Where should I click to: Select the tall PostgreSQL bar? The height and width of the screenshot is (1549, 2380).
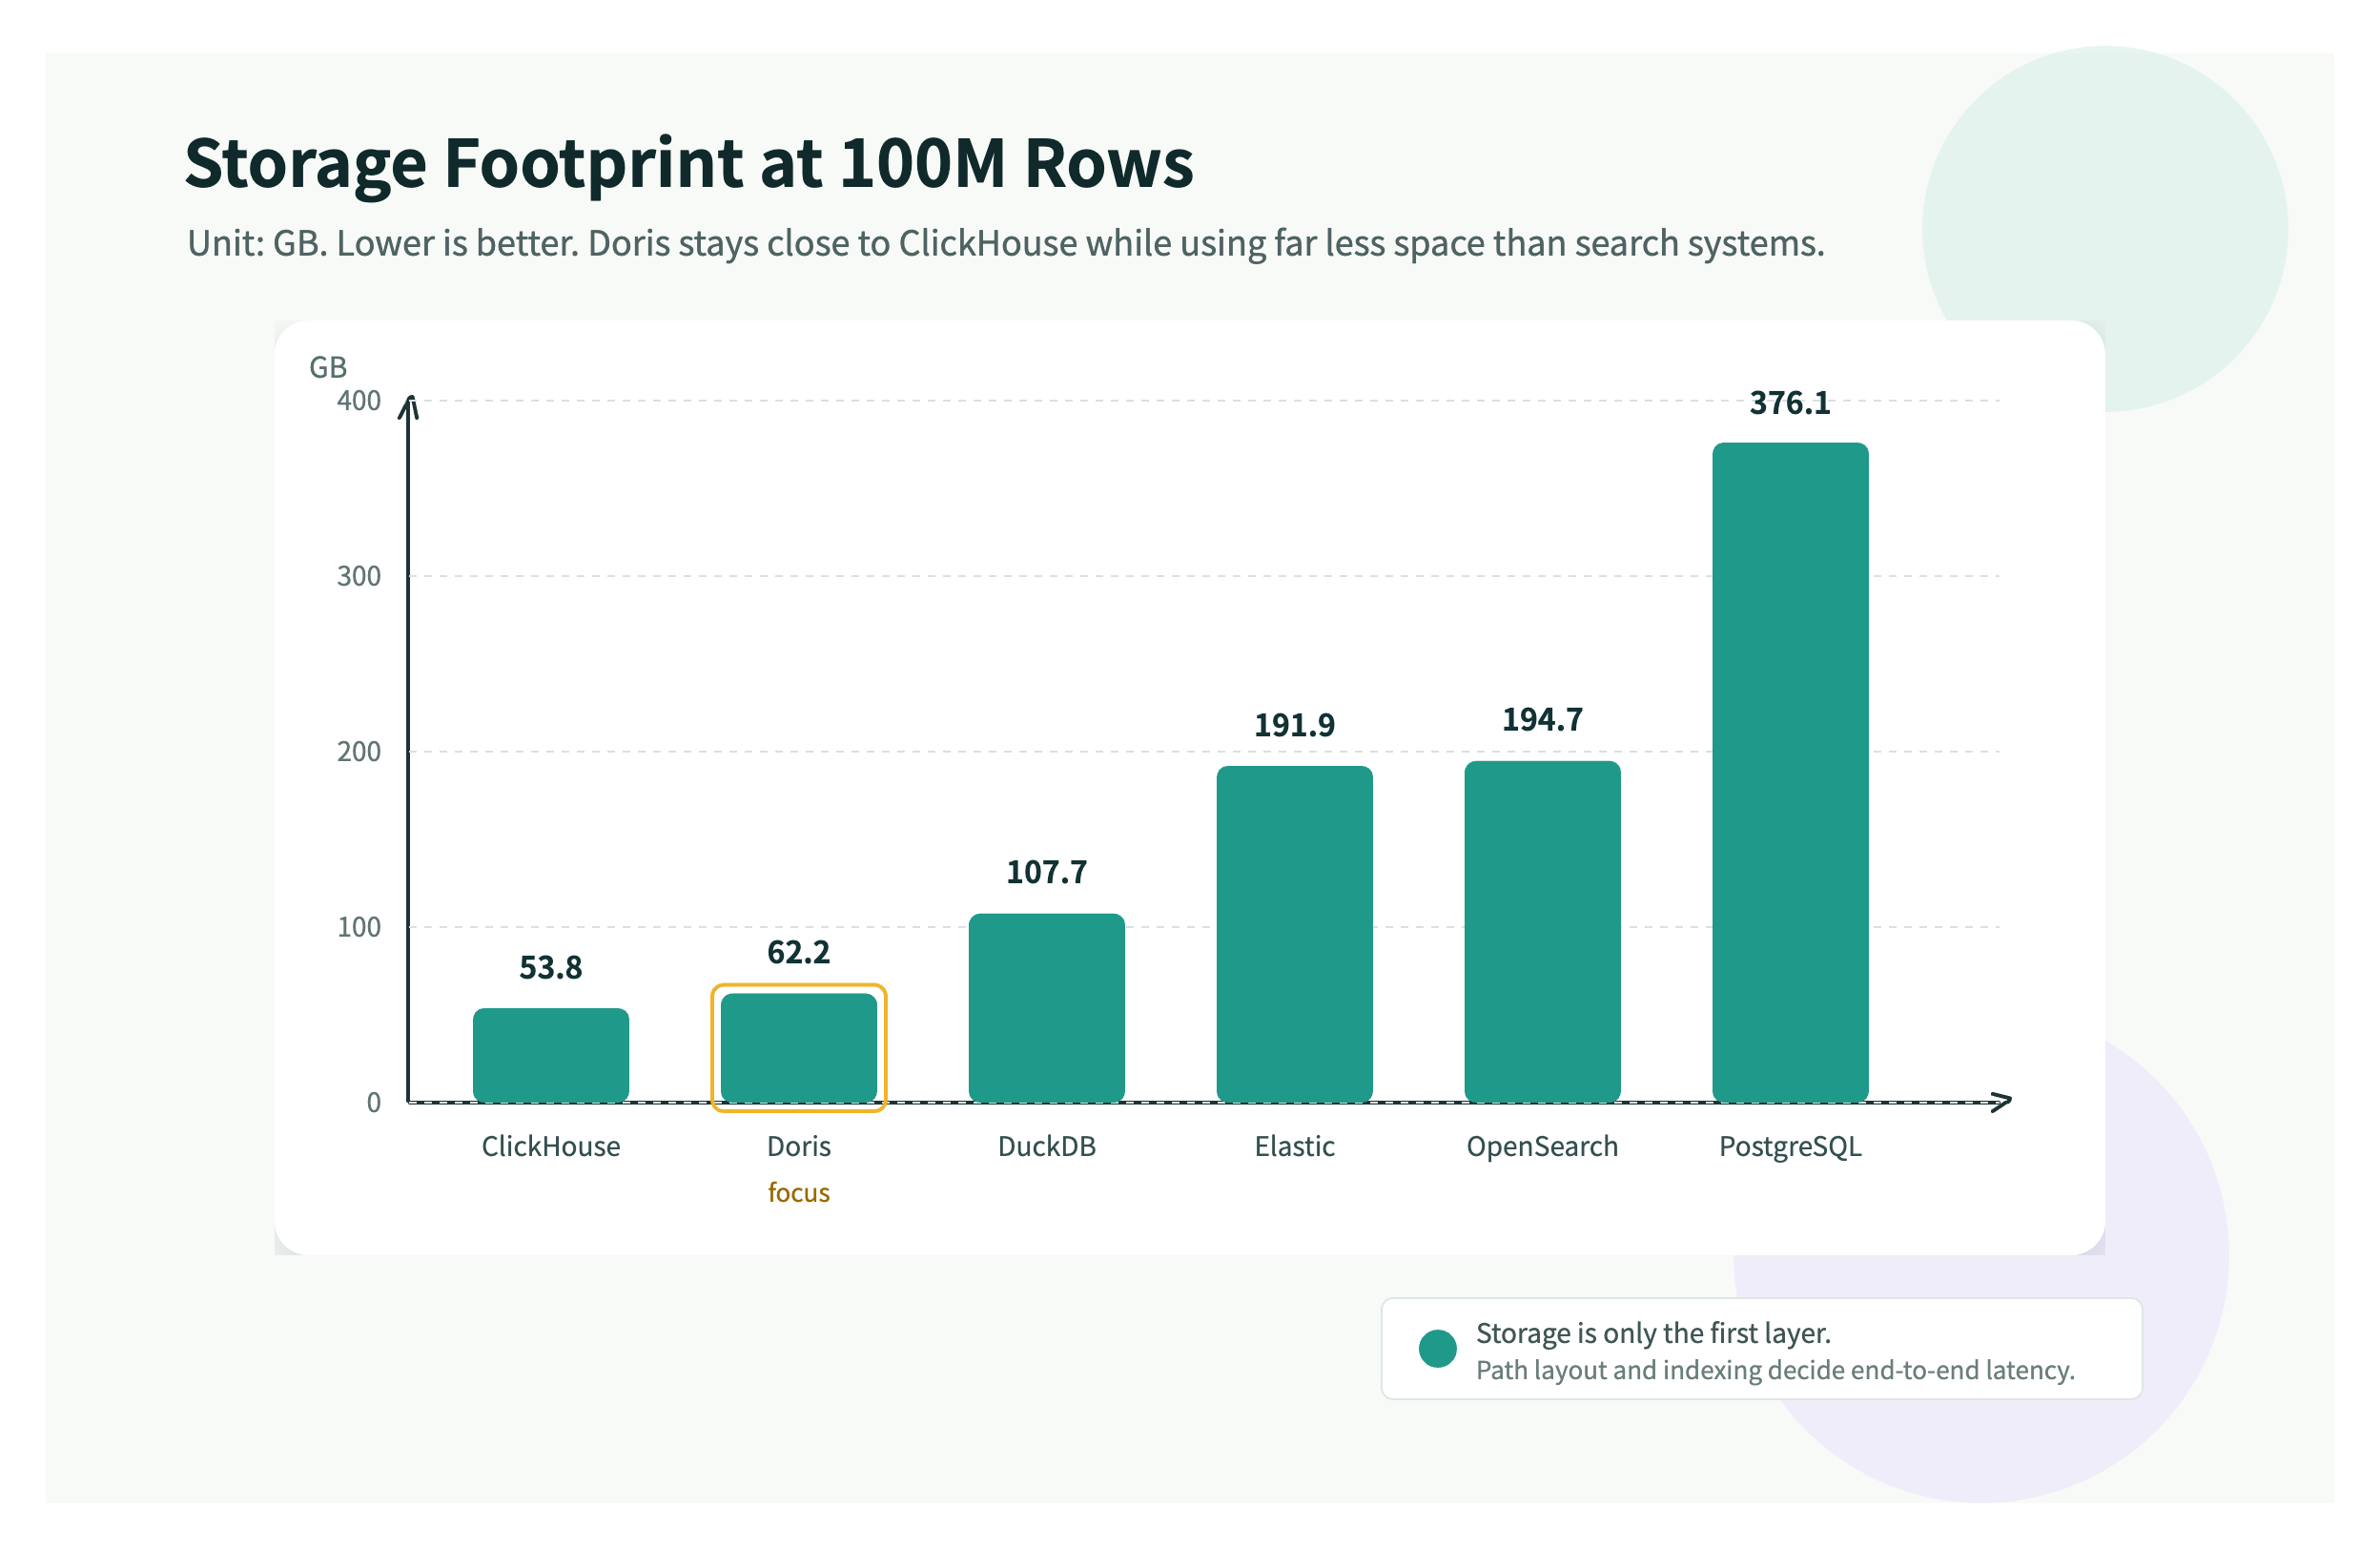(1791, 772)
